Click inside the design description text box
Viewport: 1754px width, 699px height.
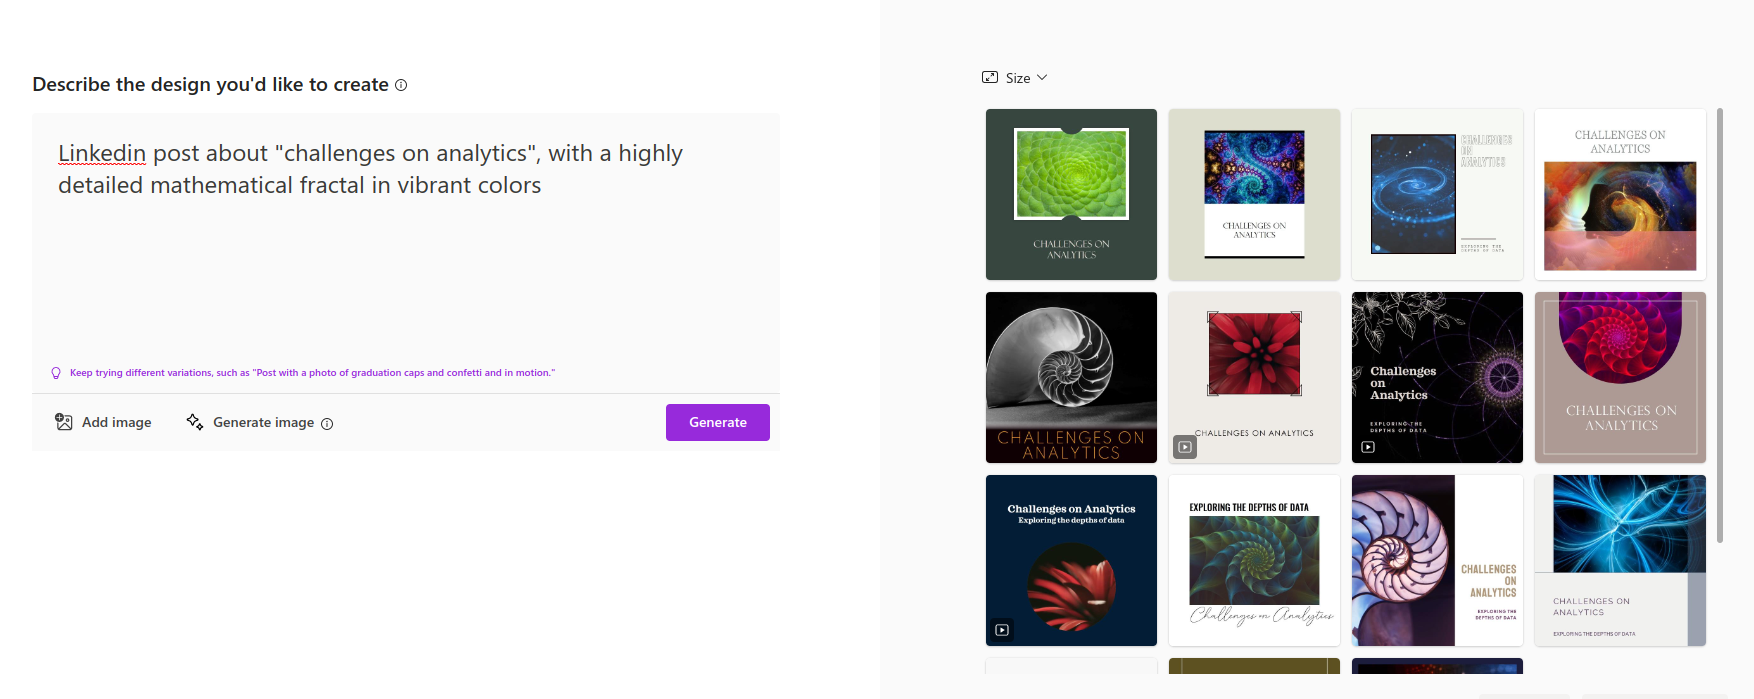[405, 260]
